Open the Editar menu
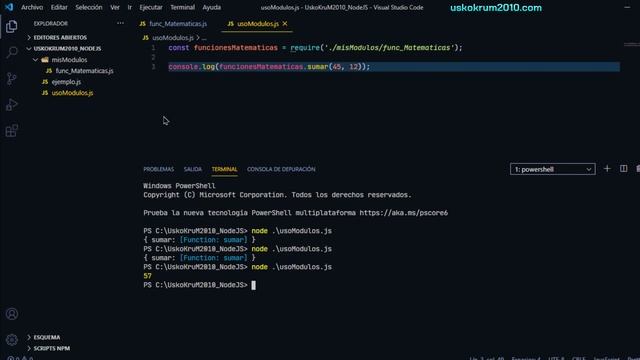Viewport: 640px width, 360px height. 59,7
